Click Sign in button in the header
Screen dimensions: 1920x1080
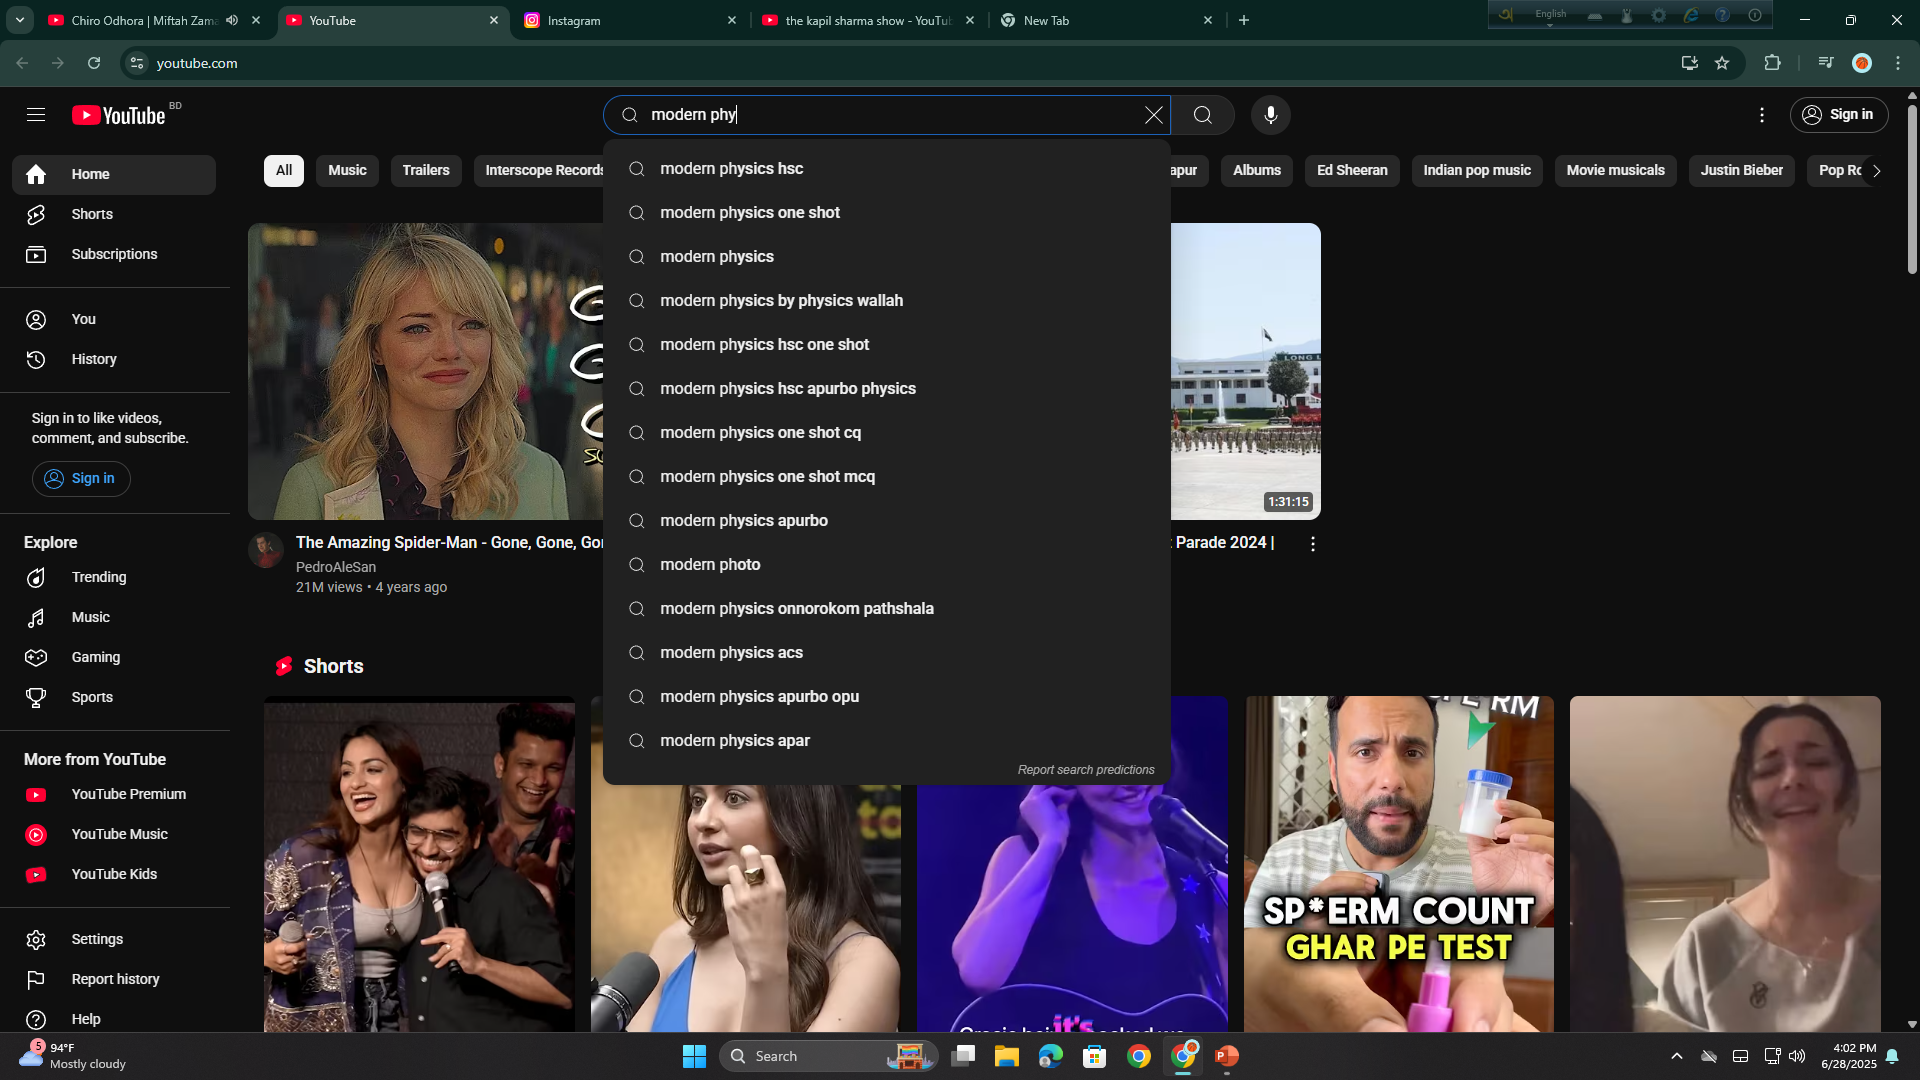click(x=1839, y=115)
